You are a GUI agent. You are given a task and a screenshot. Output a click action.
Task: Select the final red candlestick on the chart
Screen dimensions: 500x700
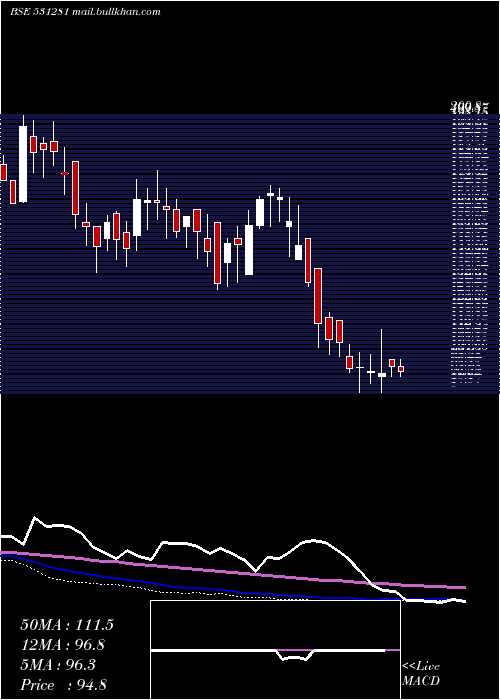coord(401,369)
